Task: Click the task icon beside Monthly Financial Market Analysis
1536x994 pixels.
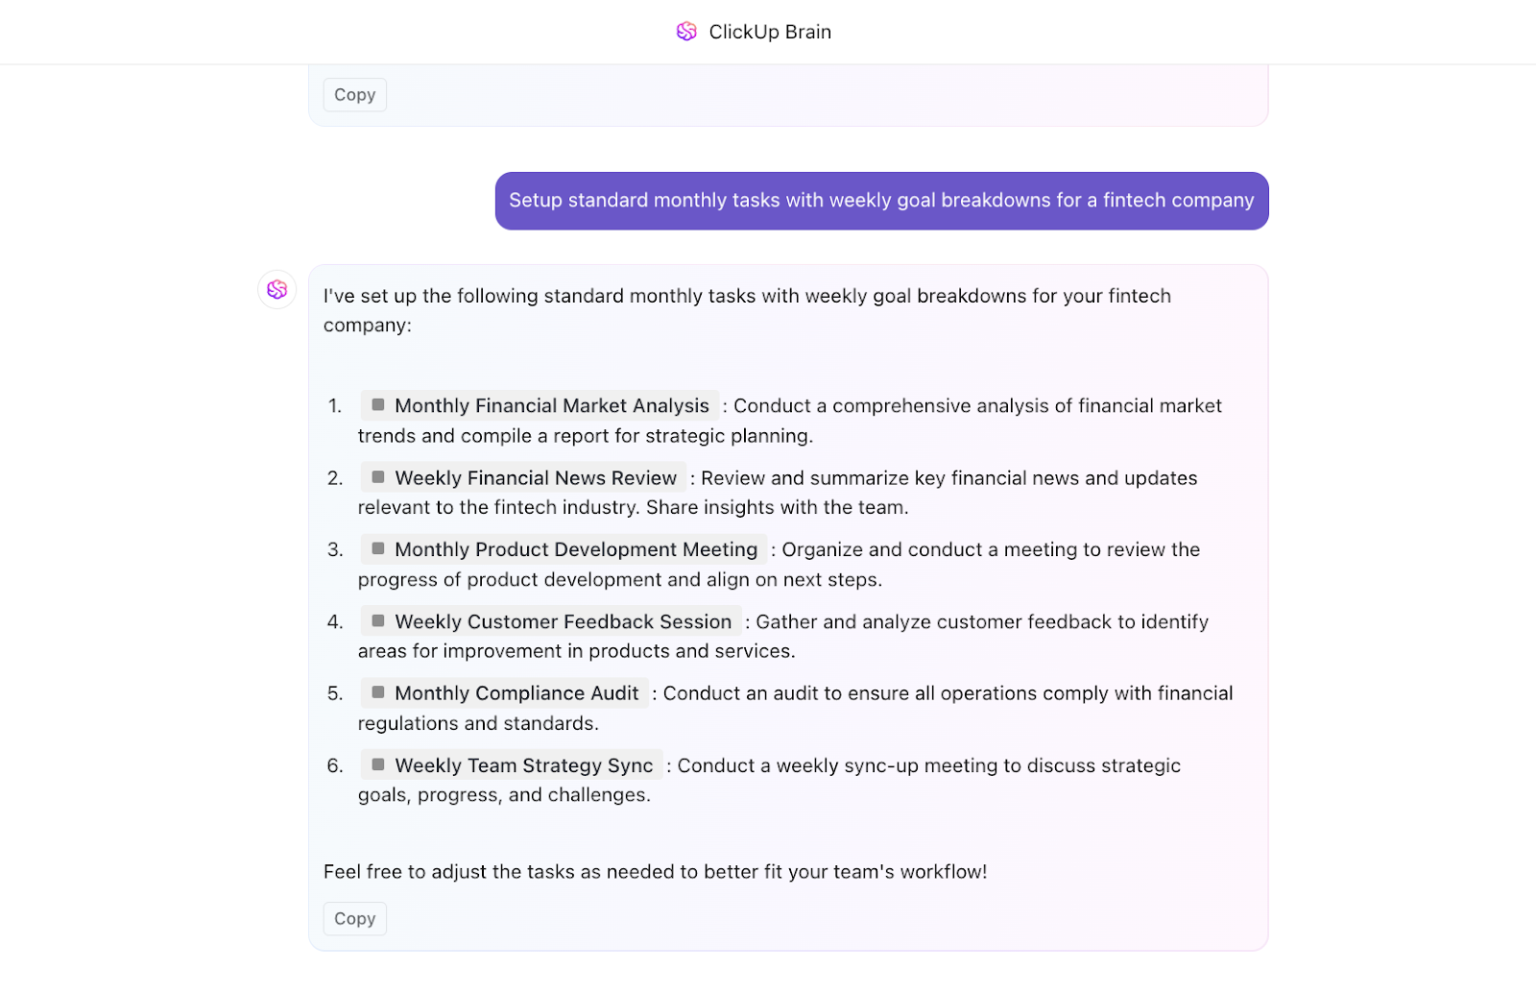Action: pyautogui.click(x=378, y=404)
